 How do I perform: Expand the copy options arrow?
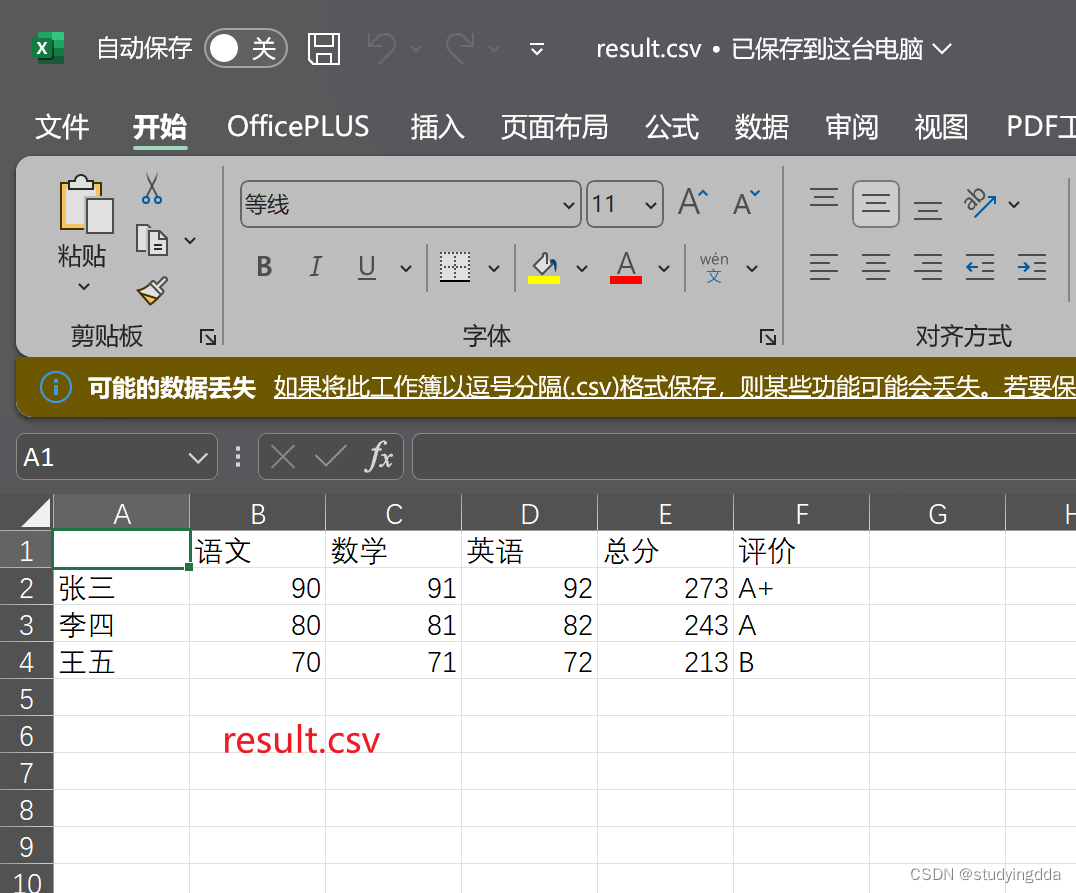(x=190, y=241)
